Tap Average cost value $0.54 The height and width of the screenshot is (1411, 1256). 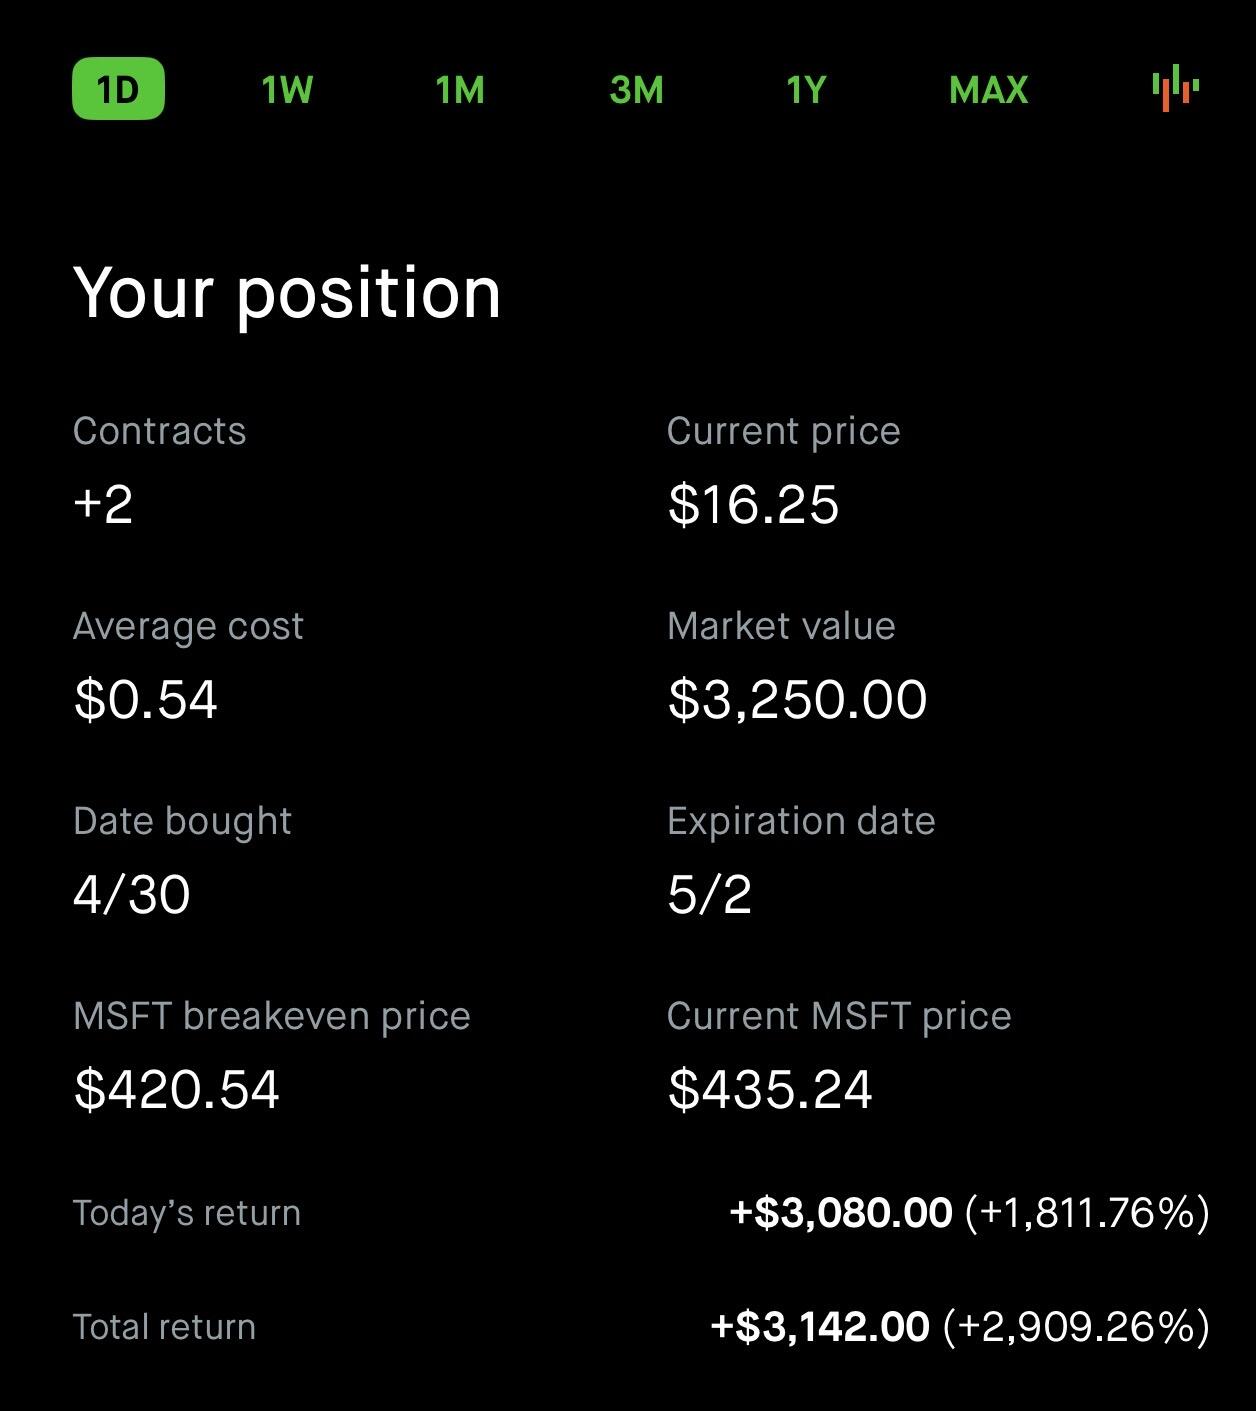pos(146,699)
